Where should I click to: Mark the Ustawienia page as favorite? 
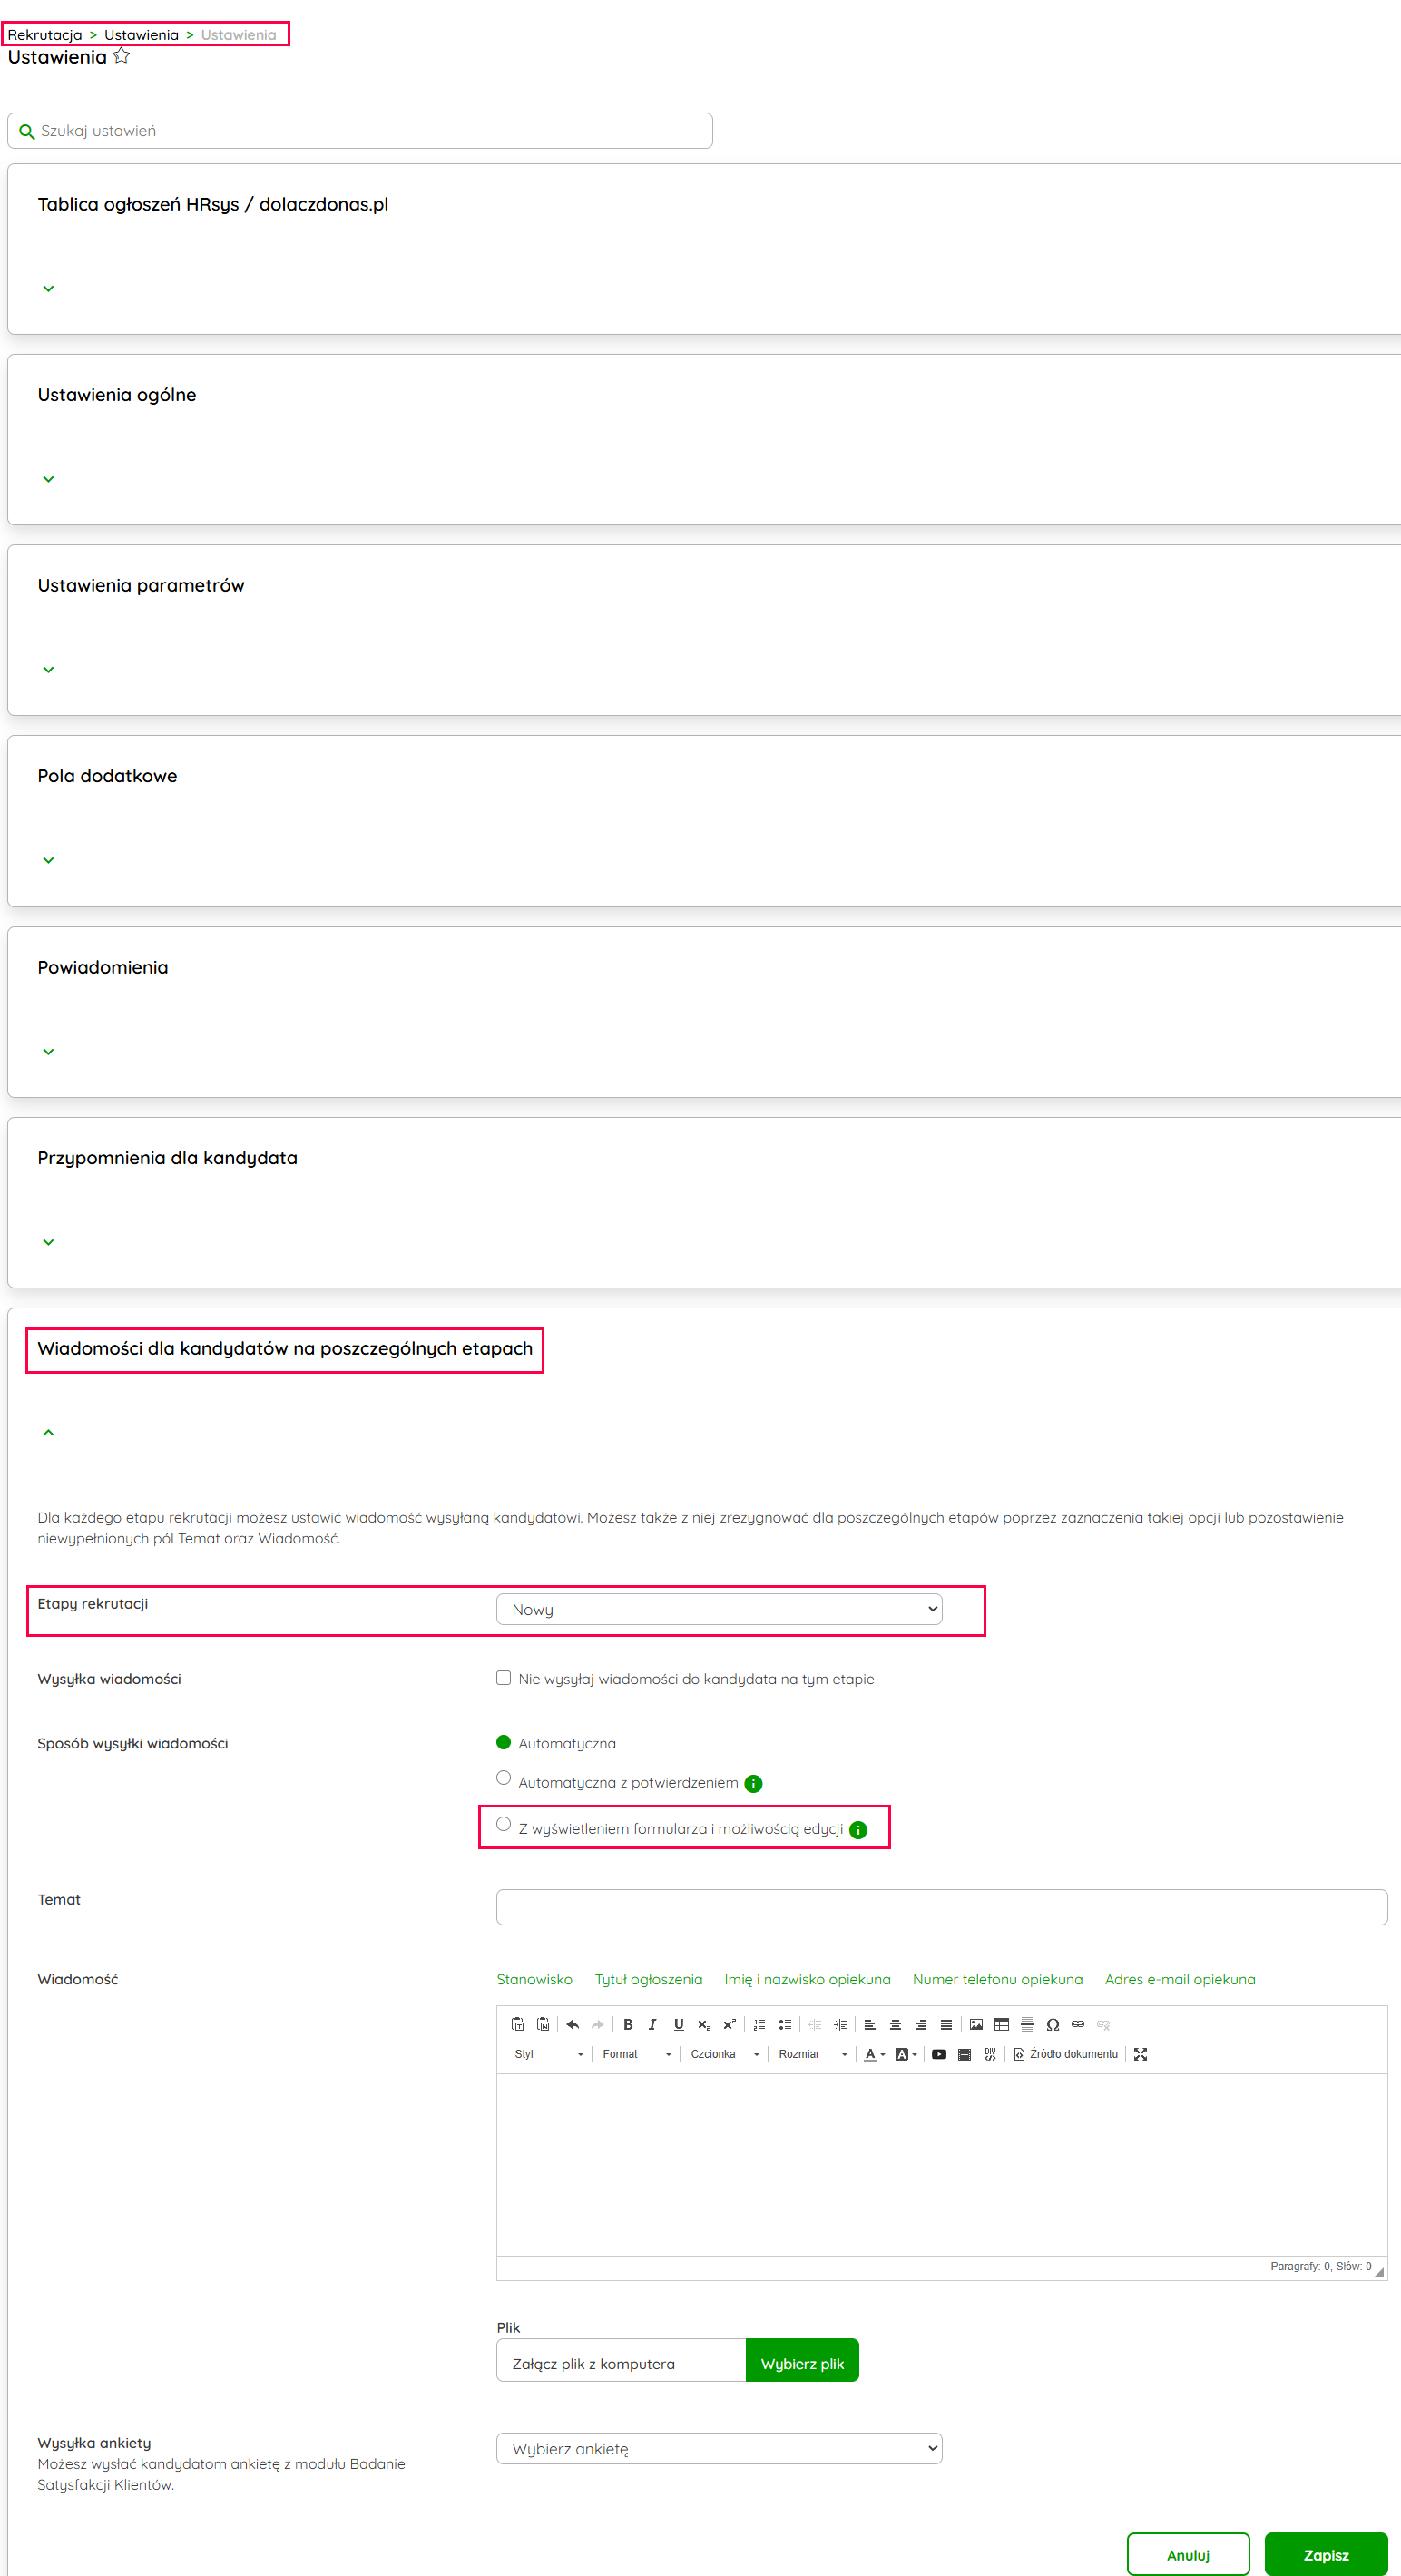[122, 56]
